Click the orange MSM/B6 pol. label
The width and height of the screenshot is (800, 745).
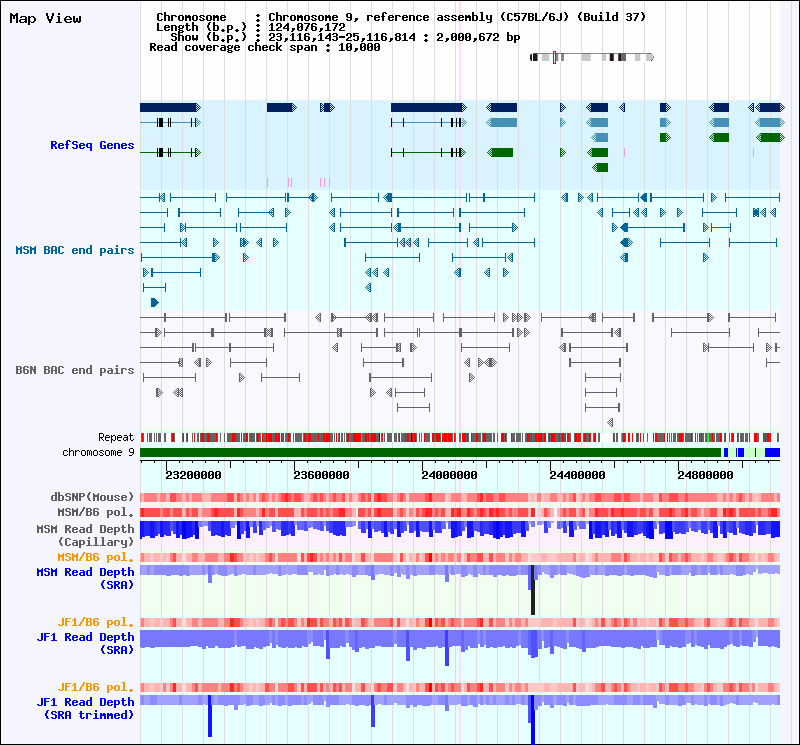tap(95, 557)
